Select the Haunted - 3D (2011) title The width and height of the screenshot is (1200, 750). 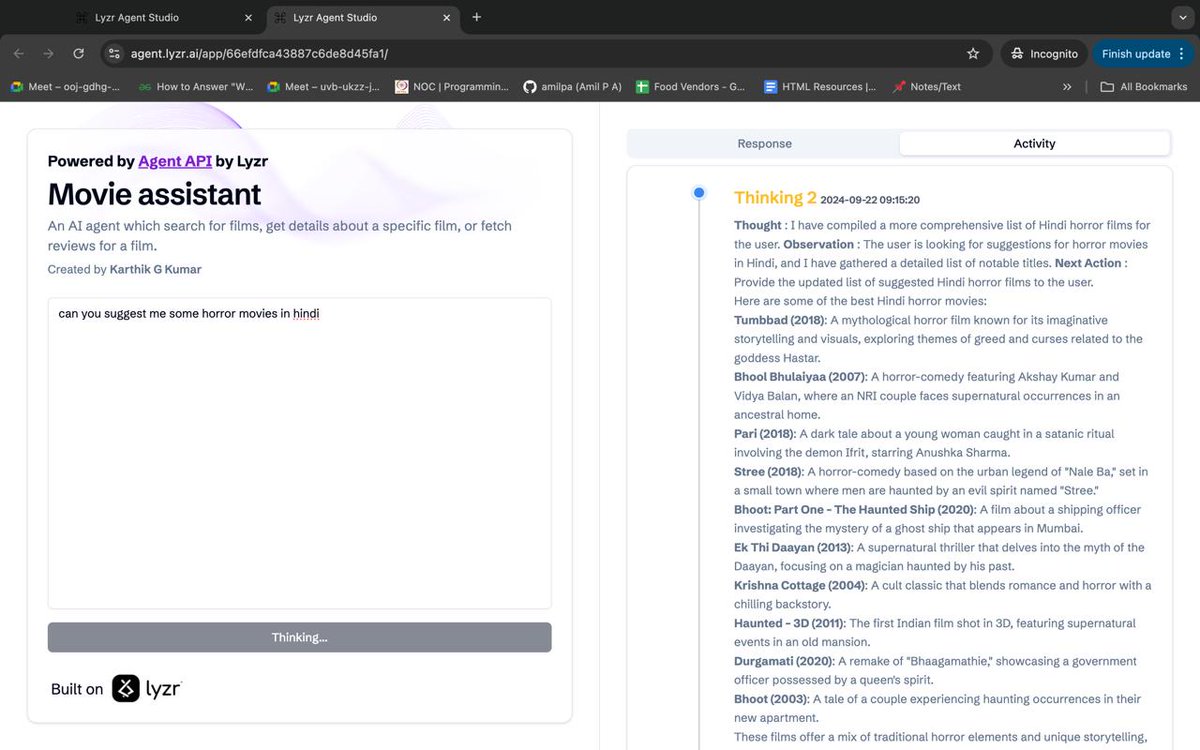click(x=789, y=624)
